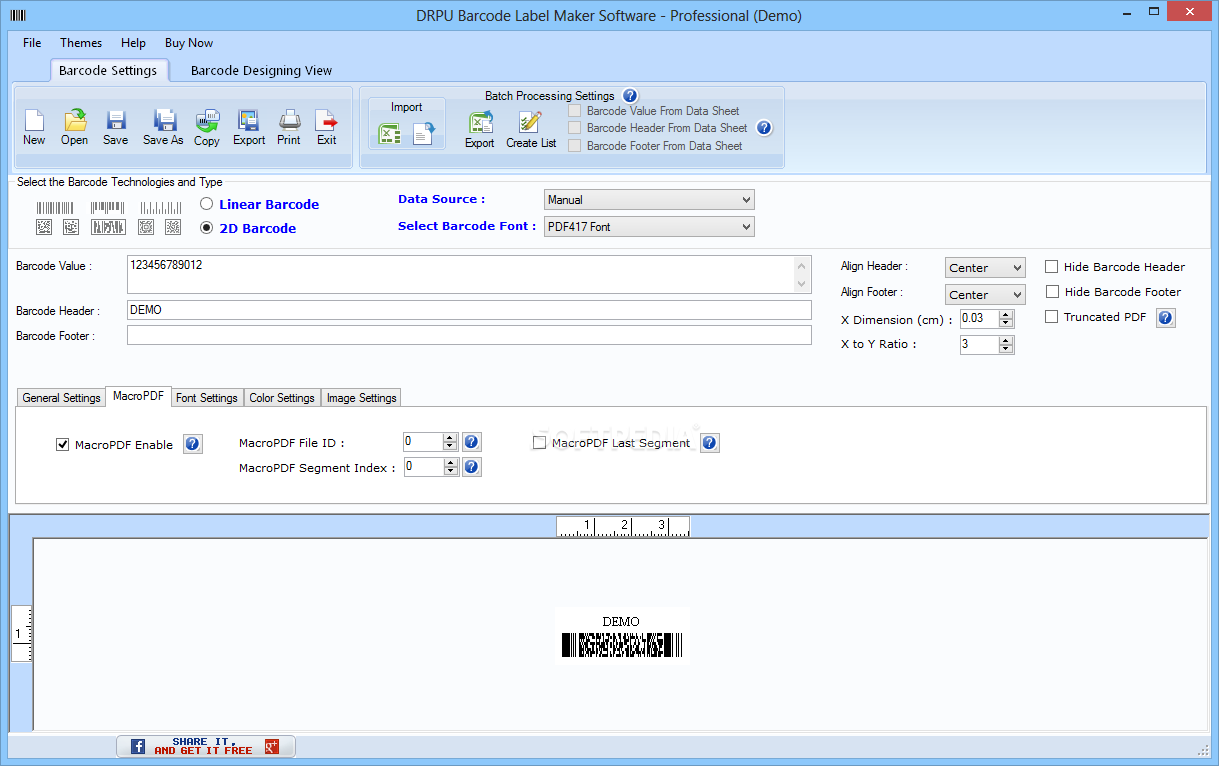This screenshot has width=1219, height=766.
Task: Click the empty Barcode Footer field
Action: click(469, 335)
